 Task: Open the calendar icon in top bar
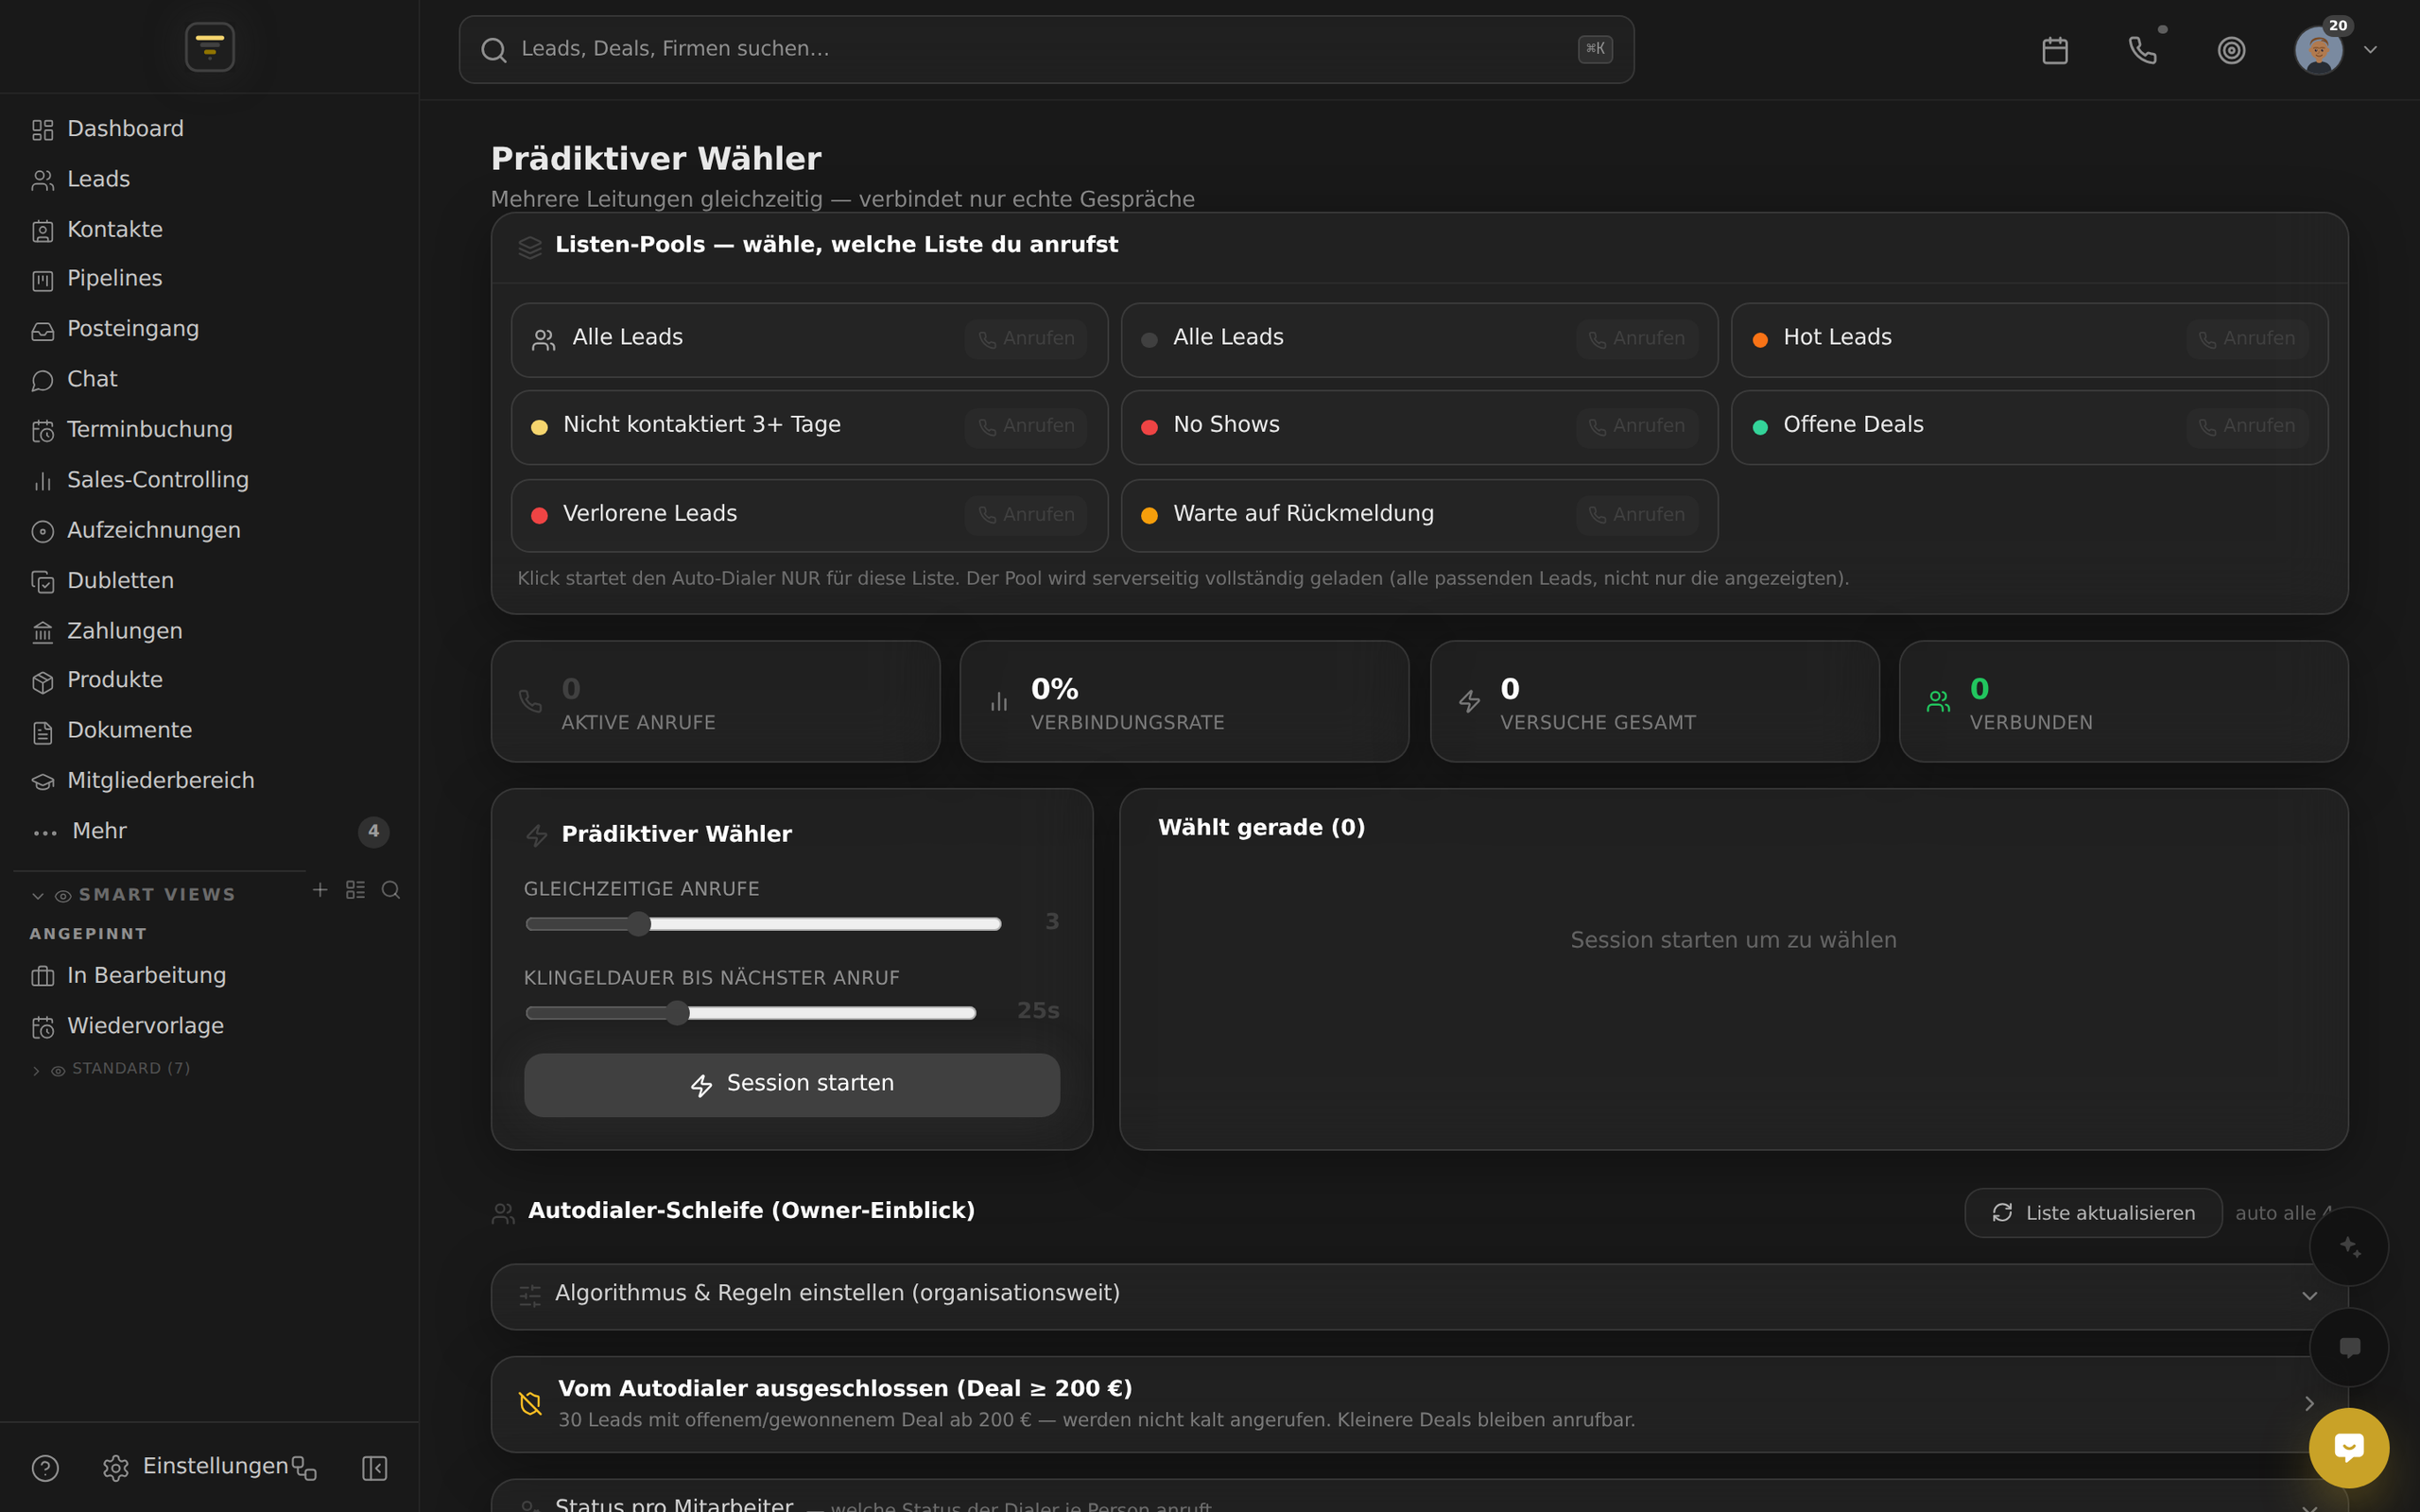[x=2055, y=50]
